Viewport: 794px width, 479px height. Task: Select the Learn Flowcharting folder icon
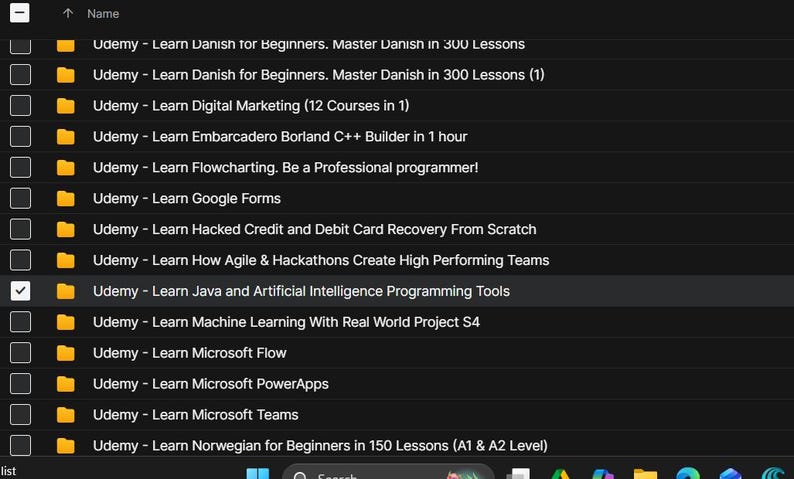click(65, 168)
